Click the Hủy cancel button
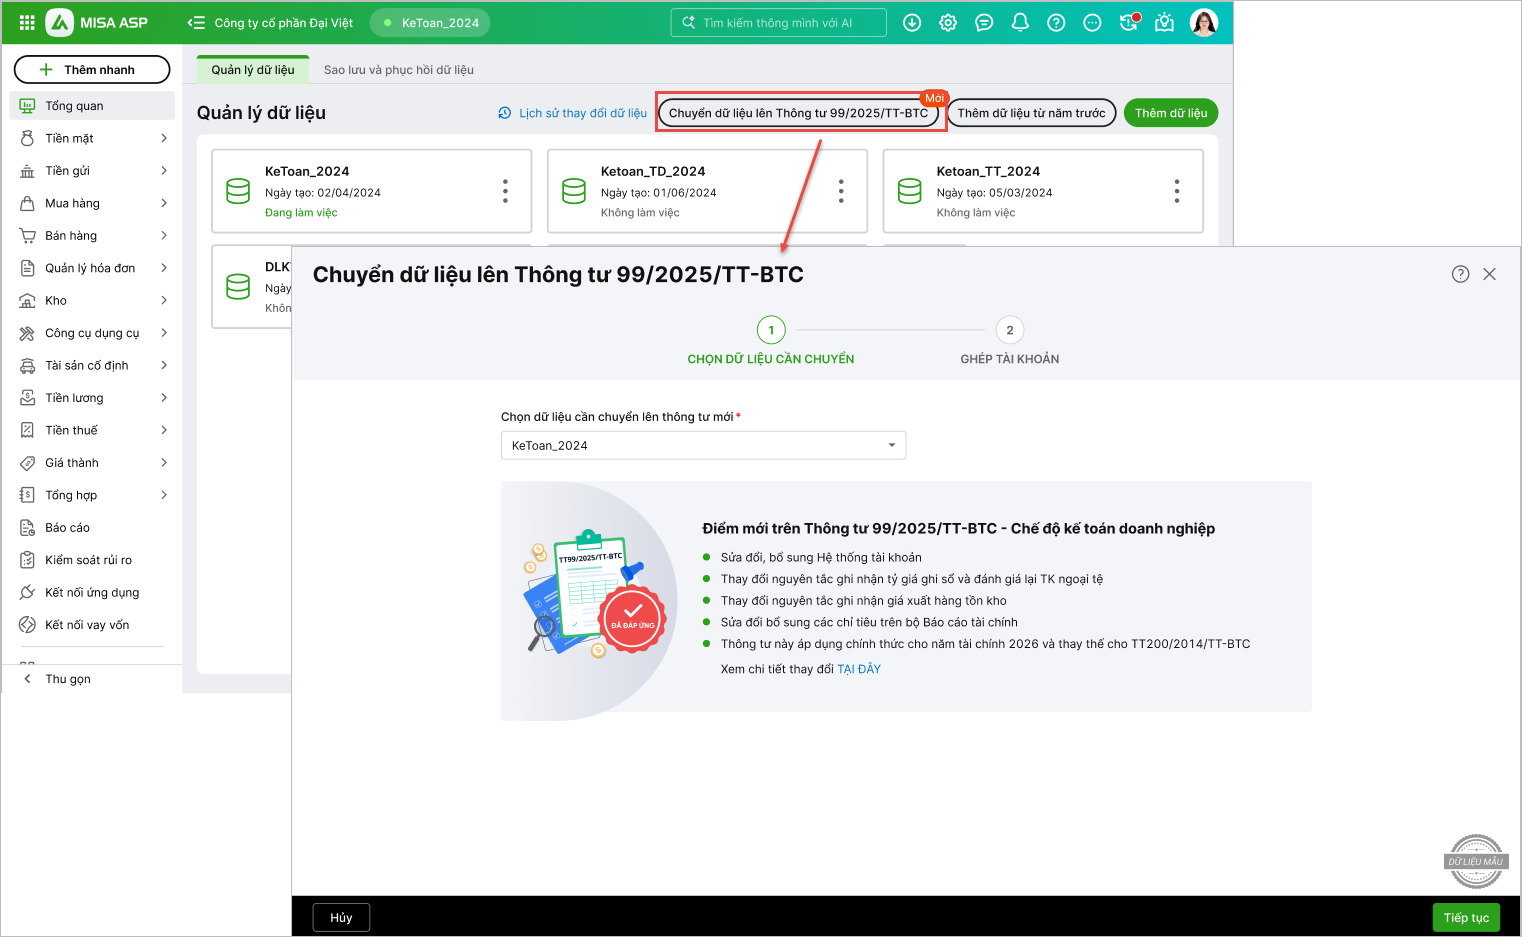This screenshot has width=1522, height=937. point(341,918)
